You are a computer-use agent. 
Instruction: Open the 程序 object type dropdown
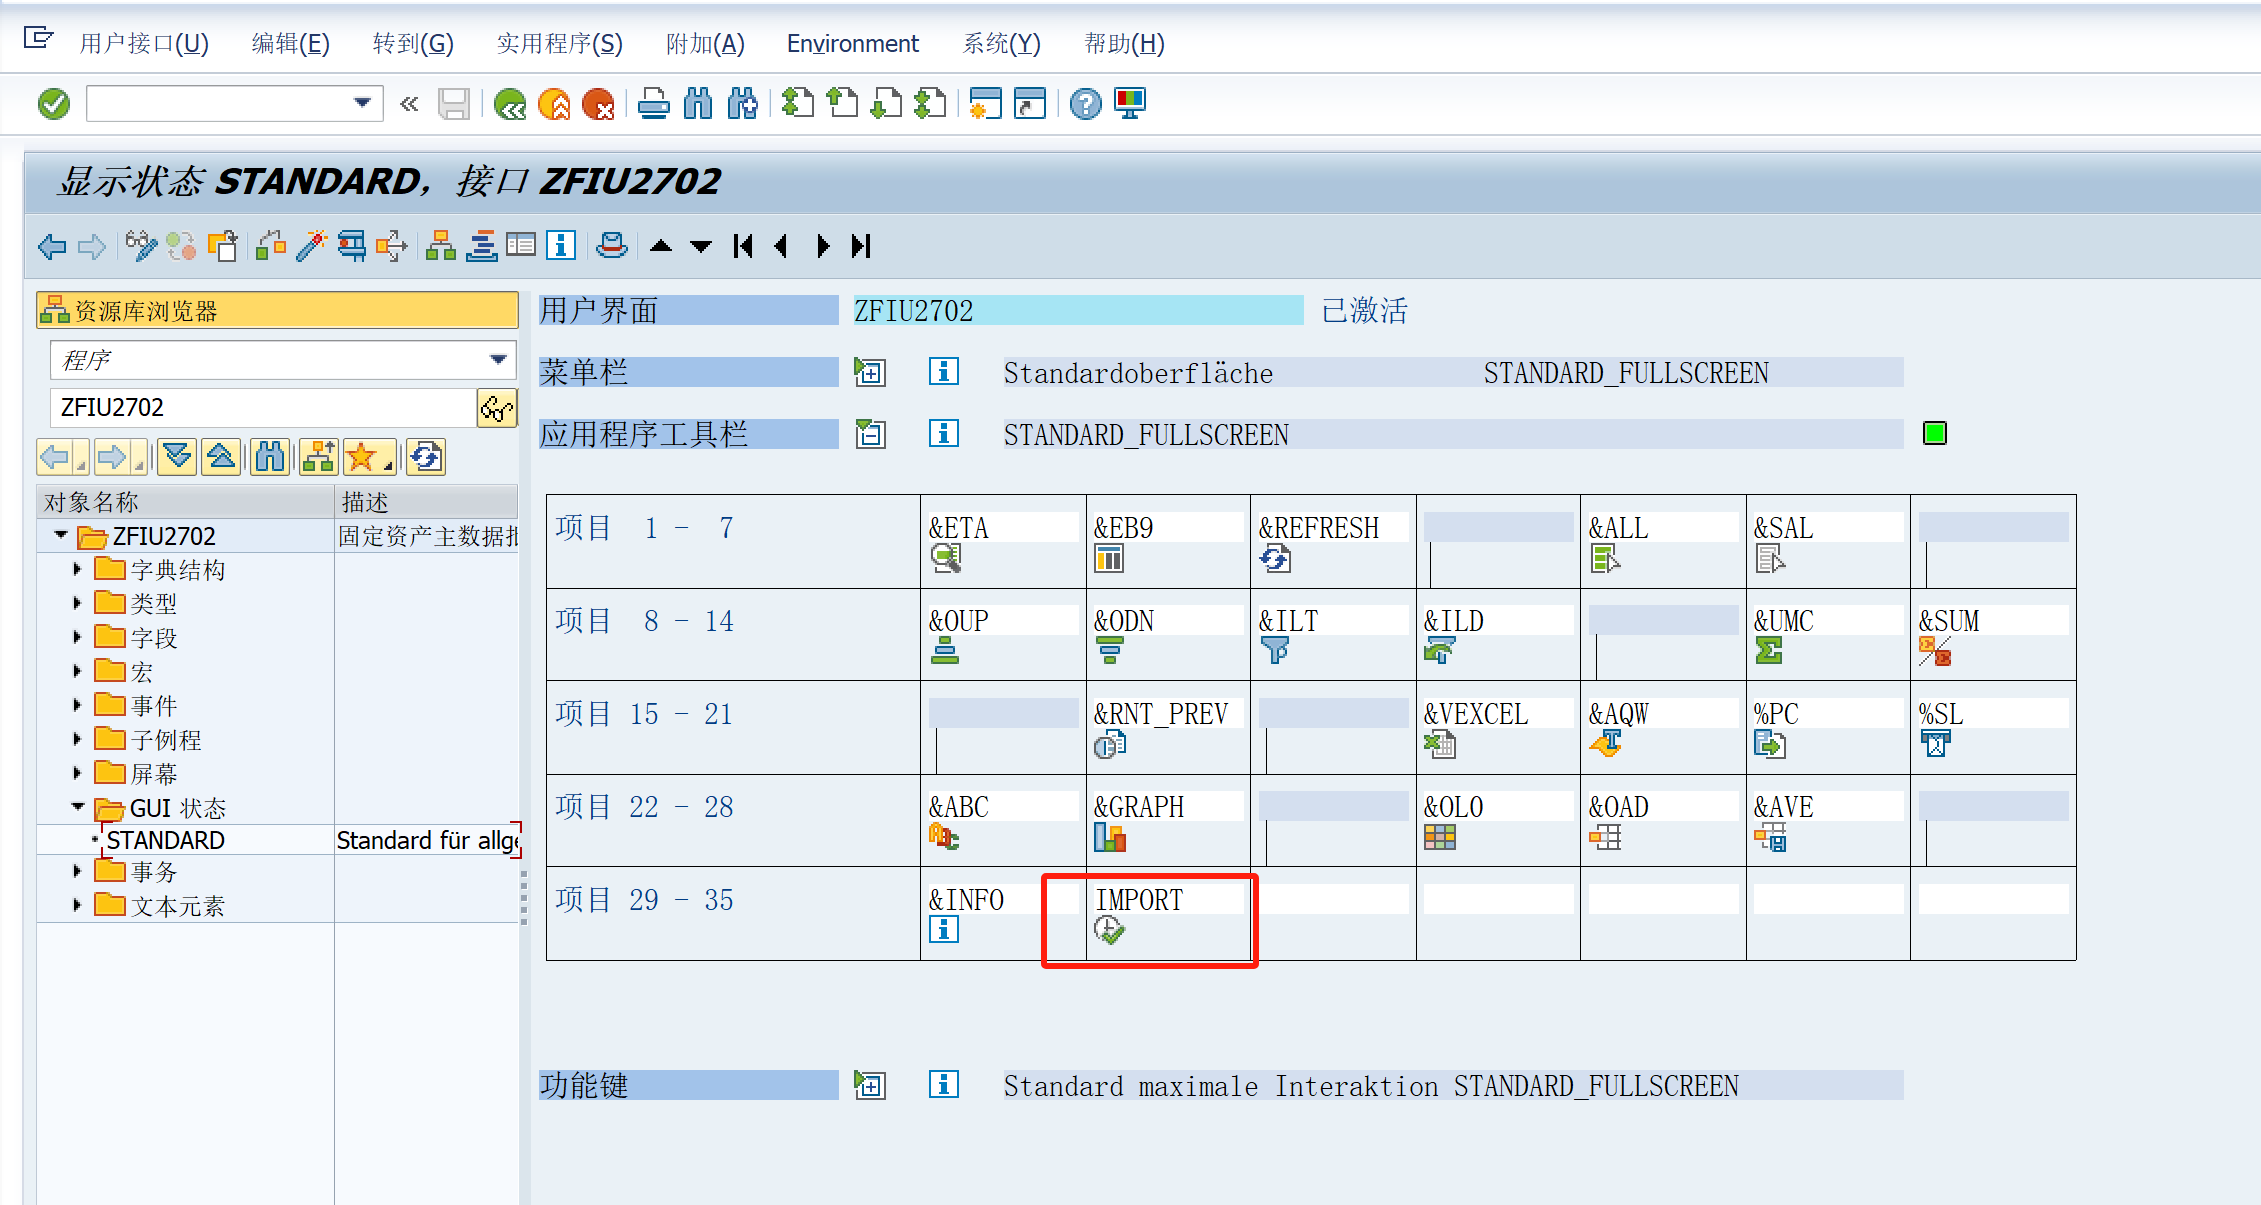[x=498, y=360]
